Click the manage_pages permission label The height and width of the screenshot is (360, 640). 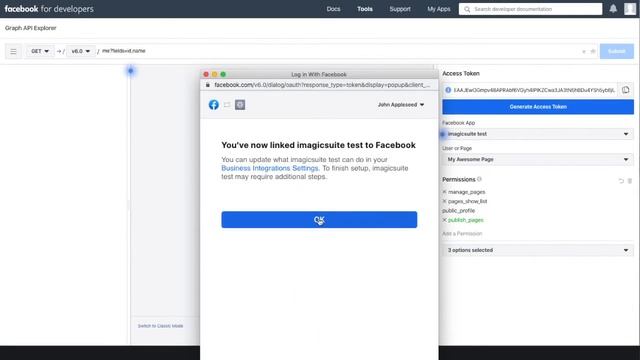[x=467, y=192]
